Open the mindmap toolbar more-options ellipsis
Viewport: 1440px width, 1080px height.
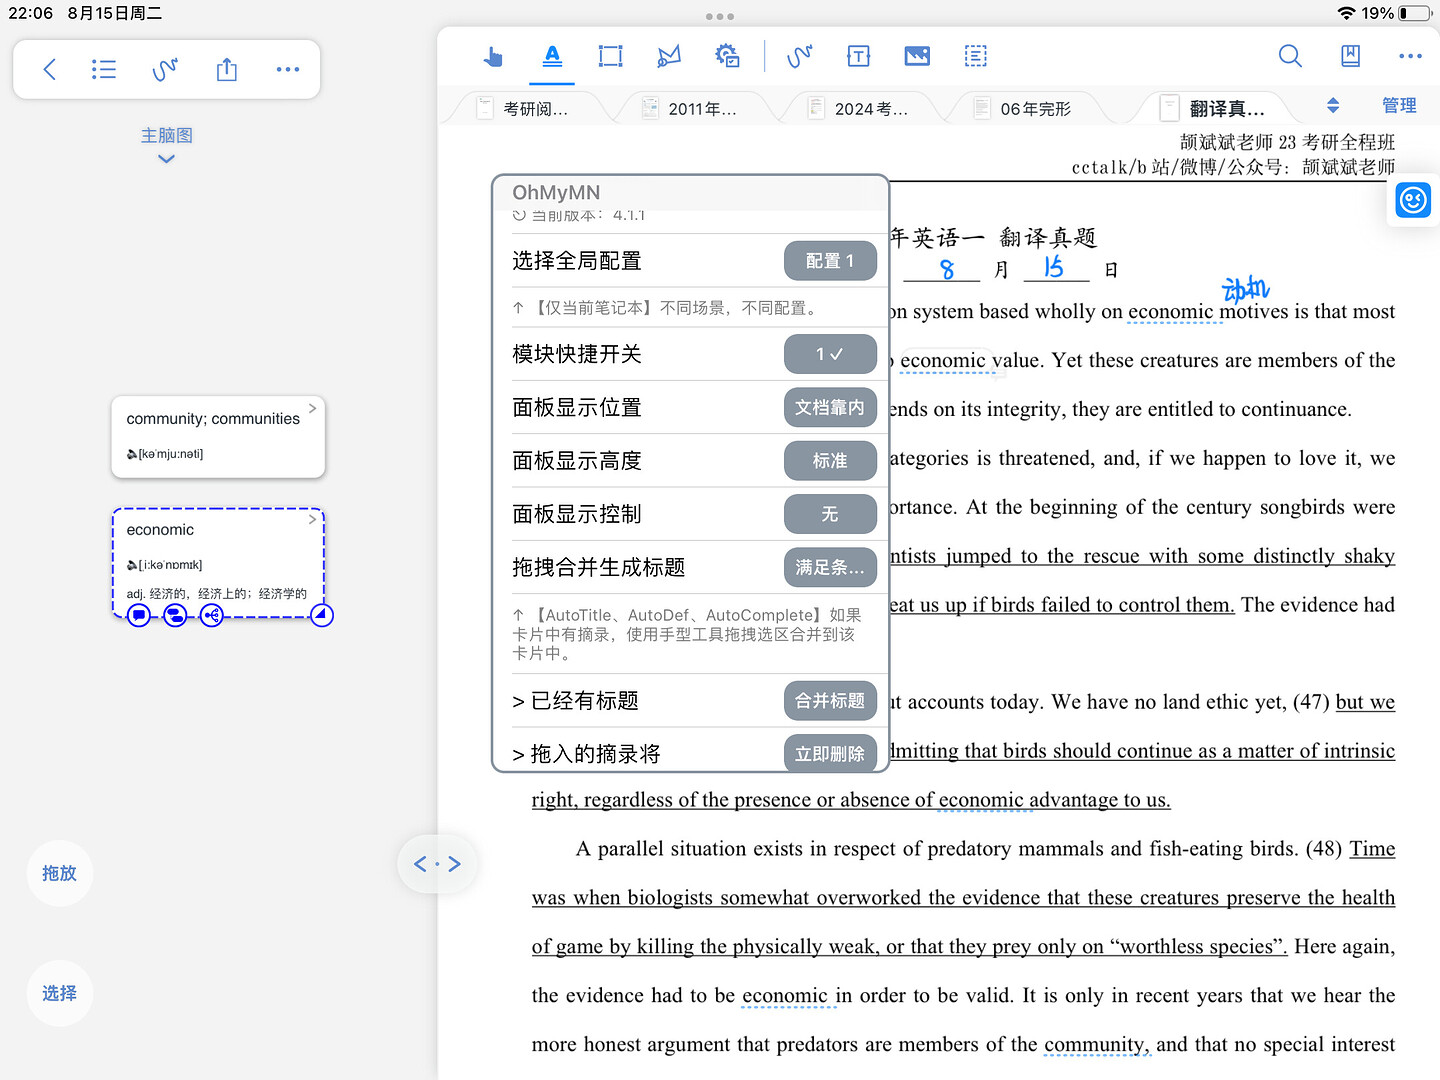click(x=288, y=69)
